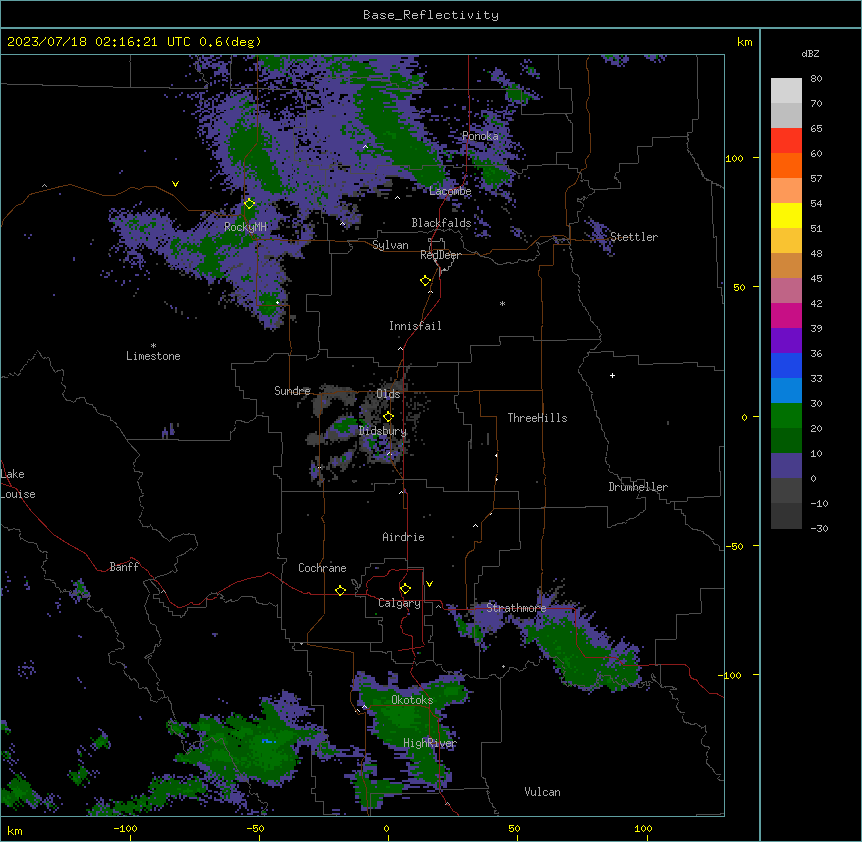
Task: Select the yellow diamond marker below Olds
Action: click(x=388, y=417)
